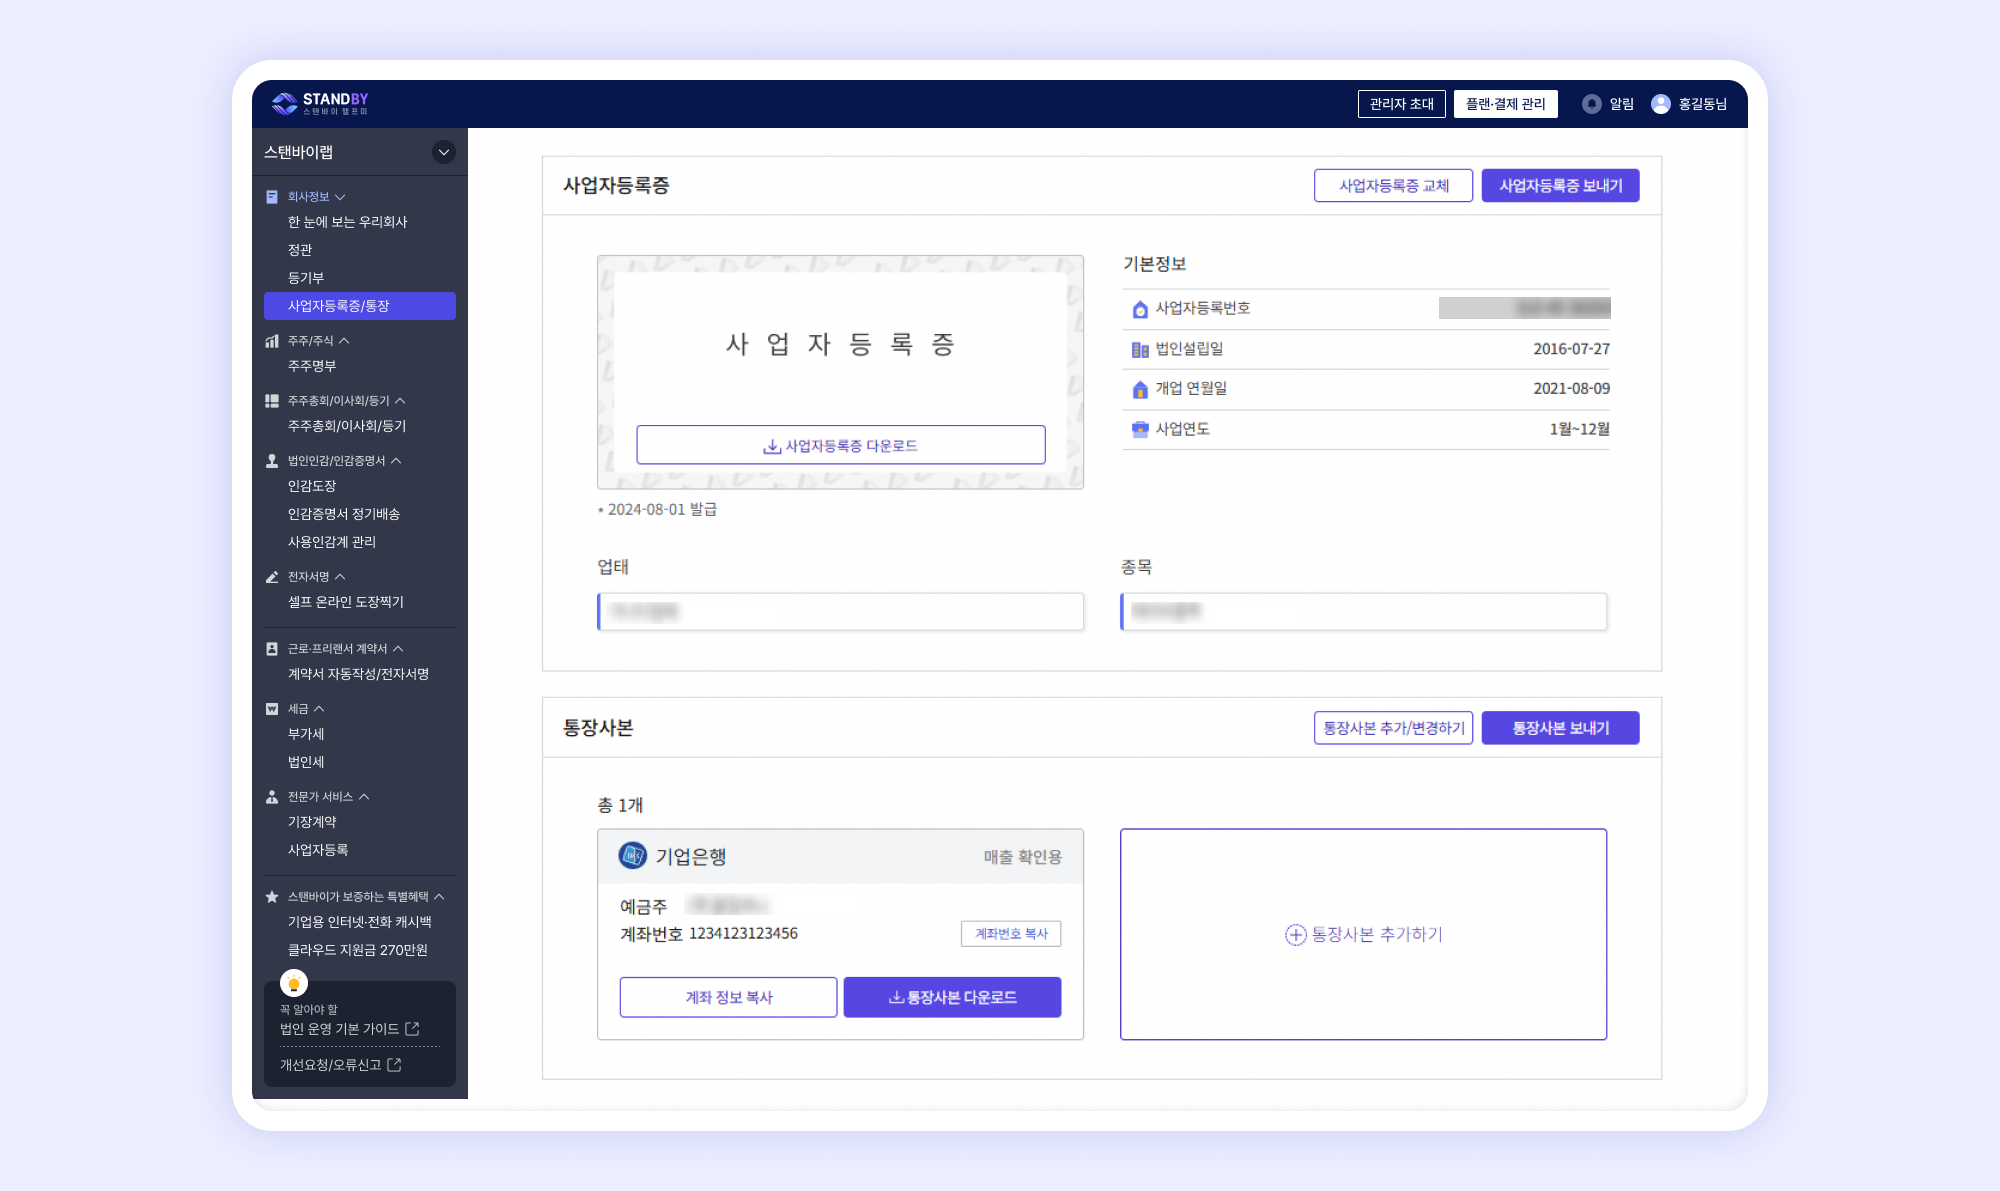The height and width of the screenshot is (1191, 2000).
Task: Click the 기업은행 bank logo icon
Action: pyautogui.click(x=633, y=856)
